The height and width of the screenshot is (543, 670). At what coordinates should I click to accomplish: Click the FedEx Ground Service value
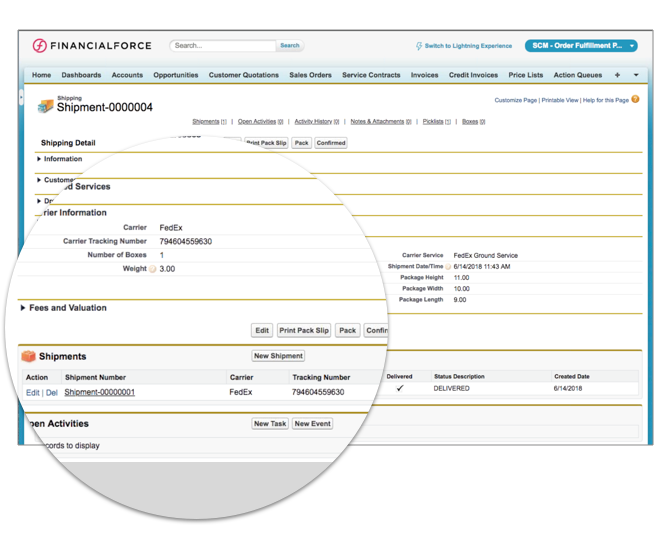485,255
